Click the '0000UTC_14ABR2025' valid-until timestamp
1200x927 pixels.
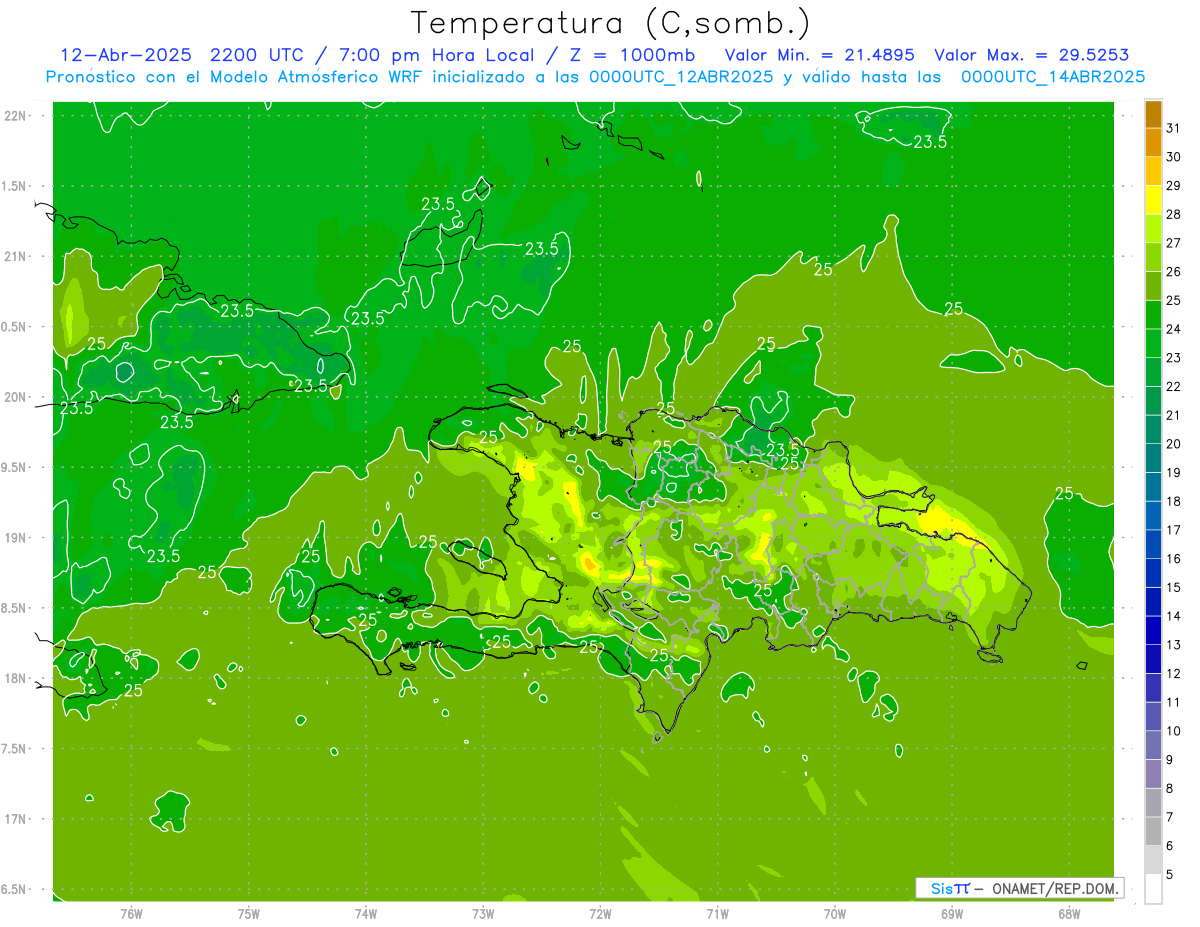(1053, 77)
